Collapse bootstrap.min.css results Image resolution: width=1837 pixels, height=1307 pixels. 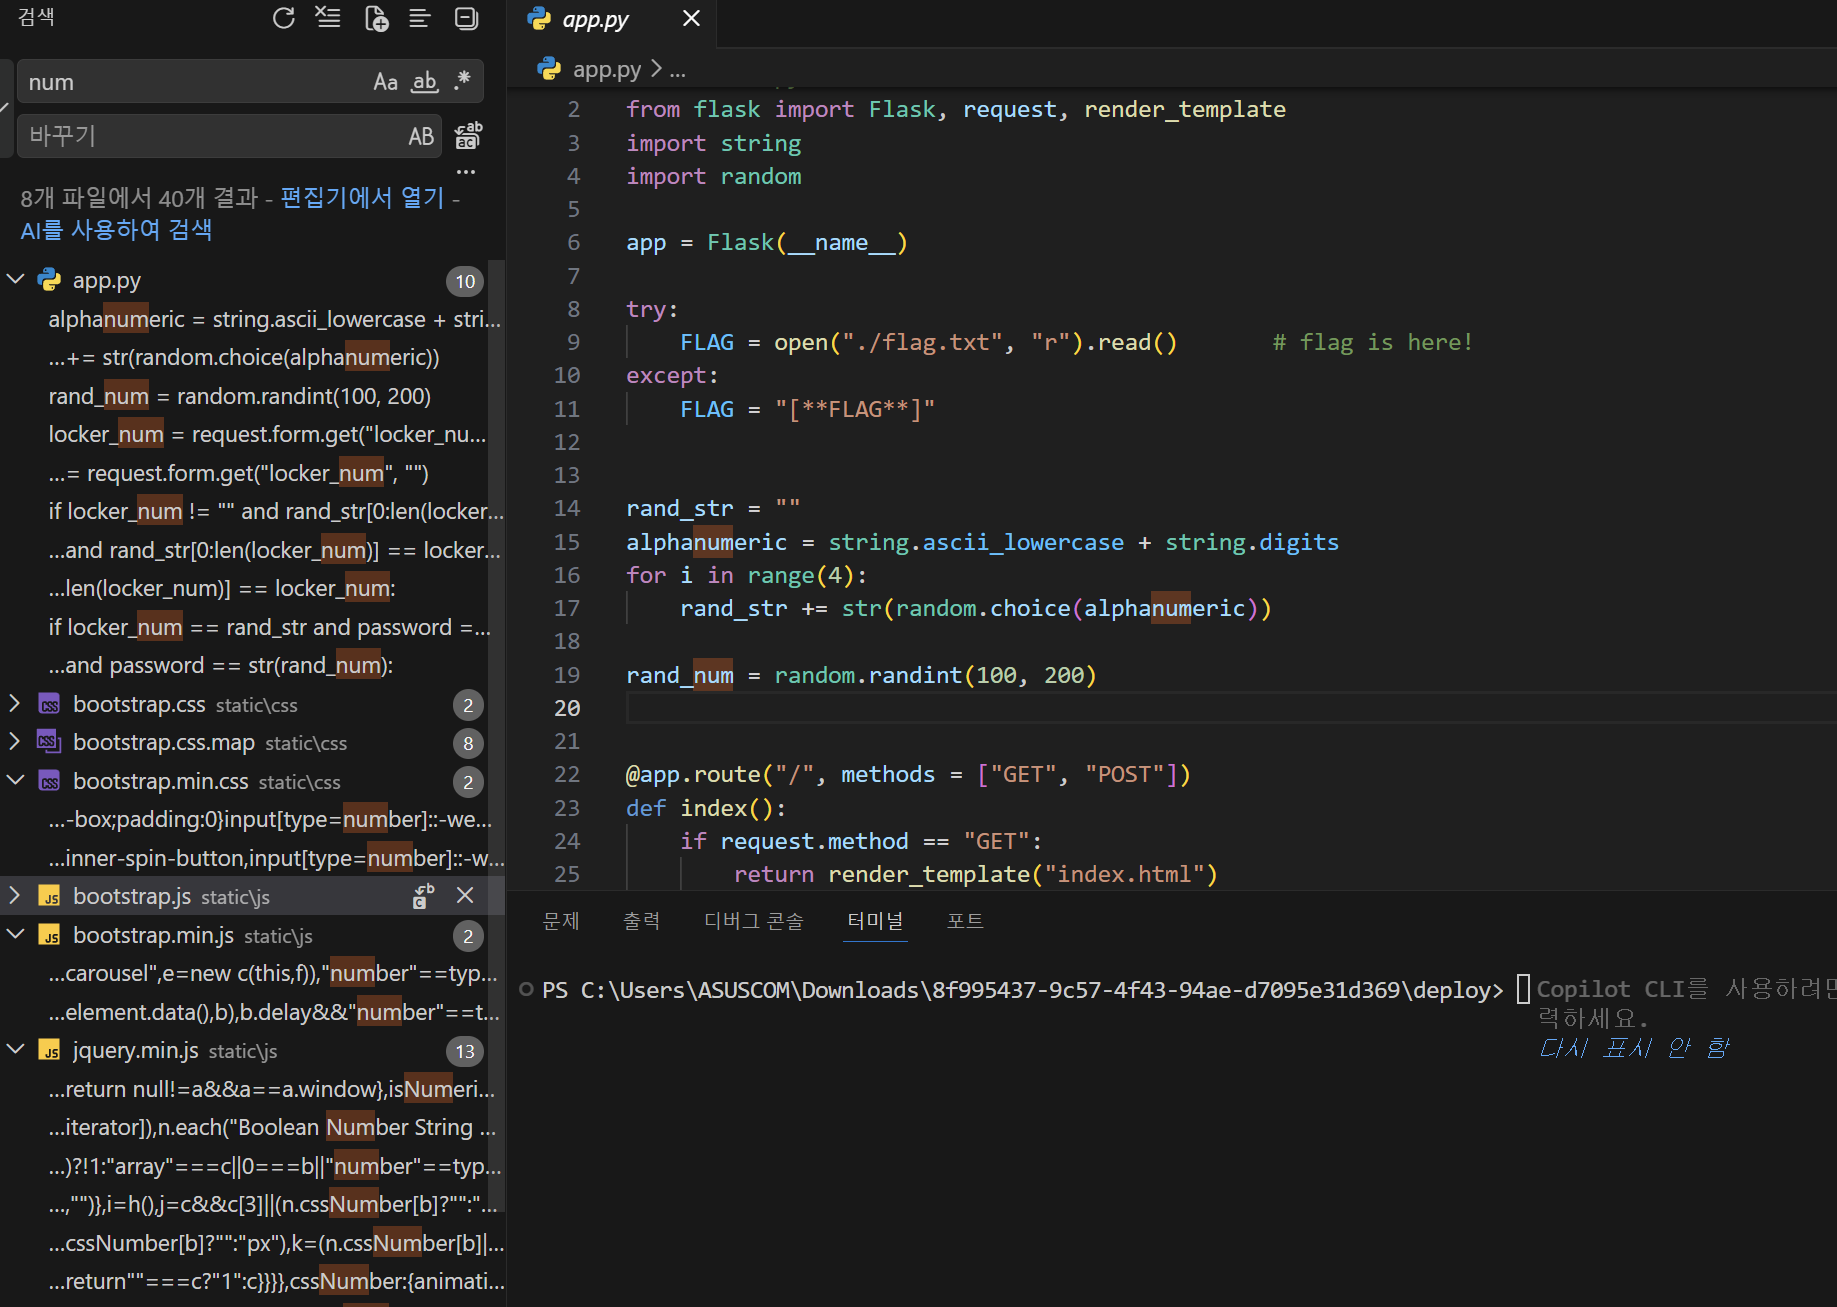[15, 781]
